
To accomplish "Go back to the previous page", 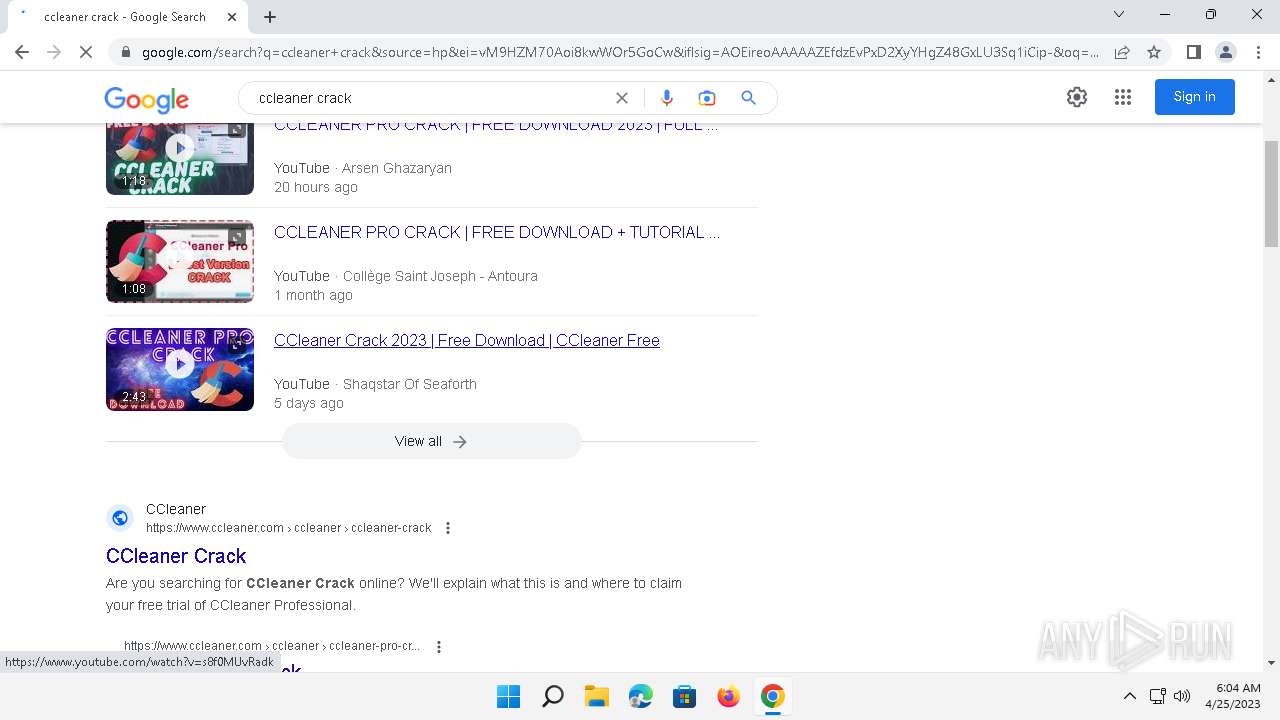I will tap(22, 52).
